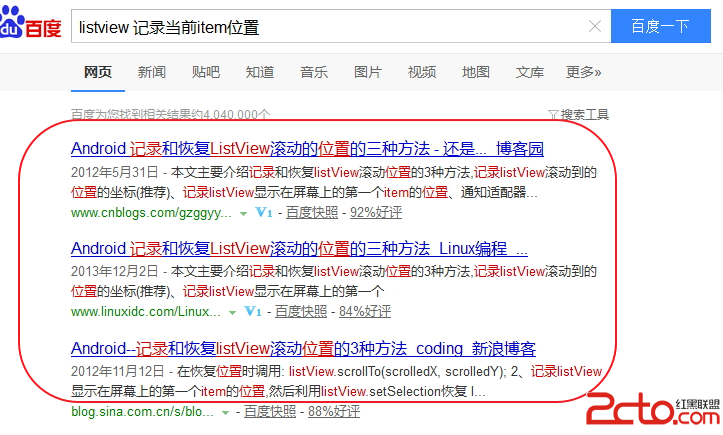Click the Baidu paw logo
Screen dimensions: 723x435
click(x=30, y=23)
